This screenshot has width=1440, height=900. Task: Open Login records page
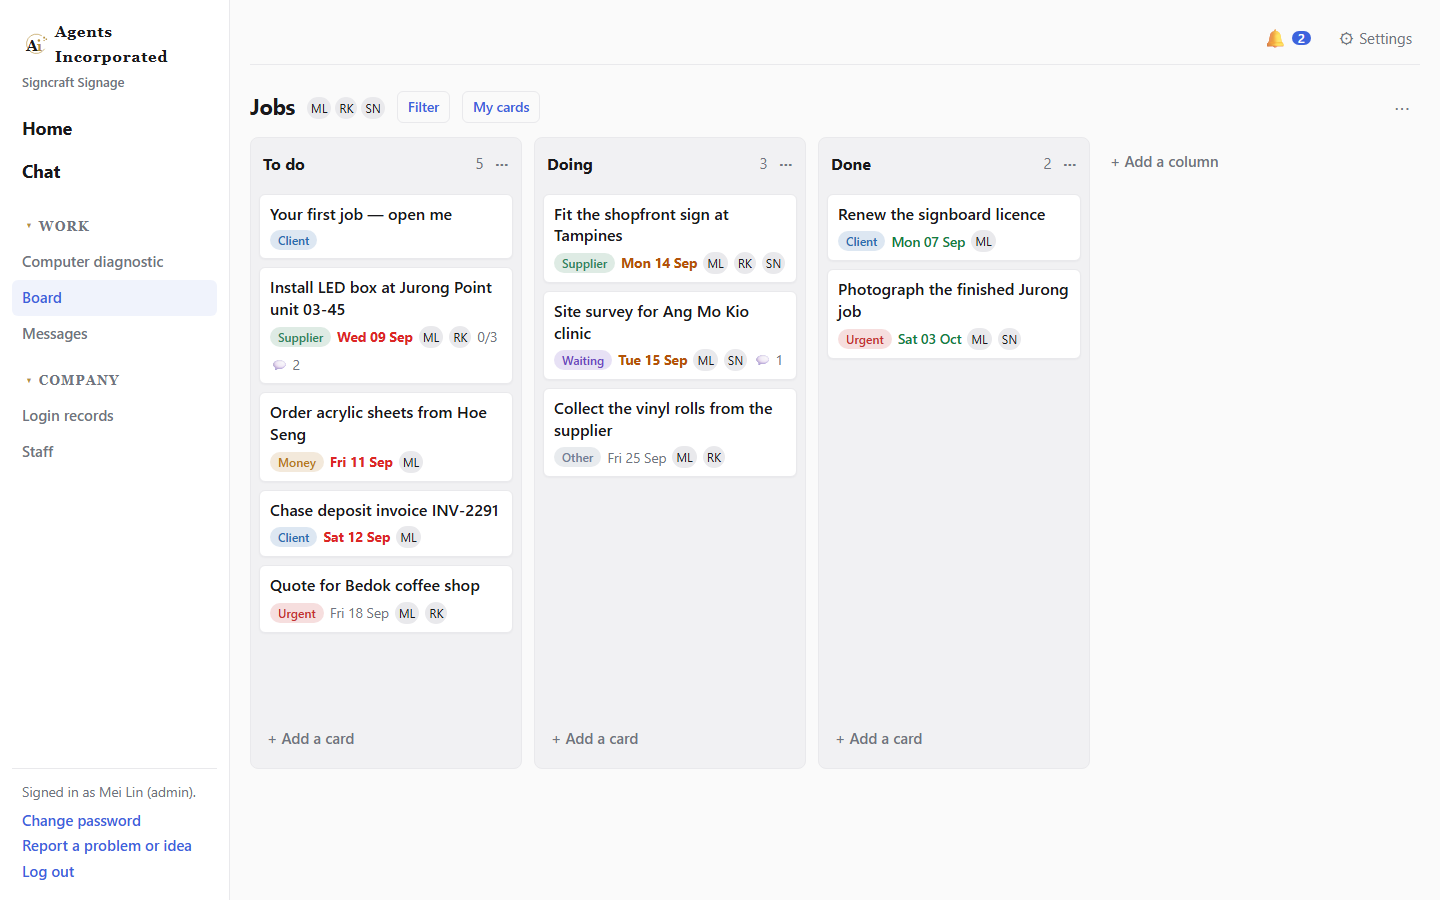click(114, 416)
